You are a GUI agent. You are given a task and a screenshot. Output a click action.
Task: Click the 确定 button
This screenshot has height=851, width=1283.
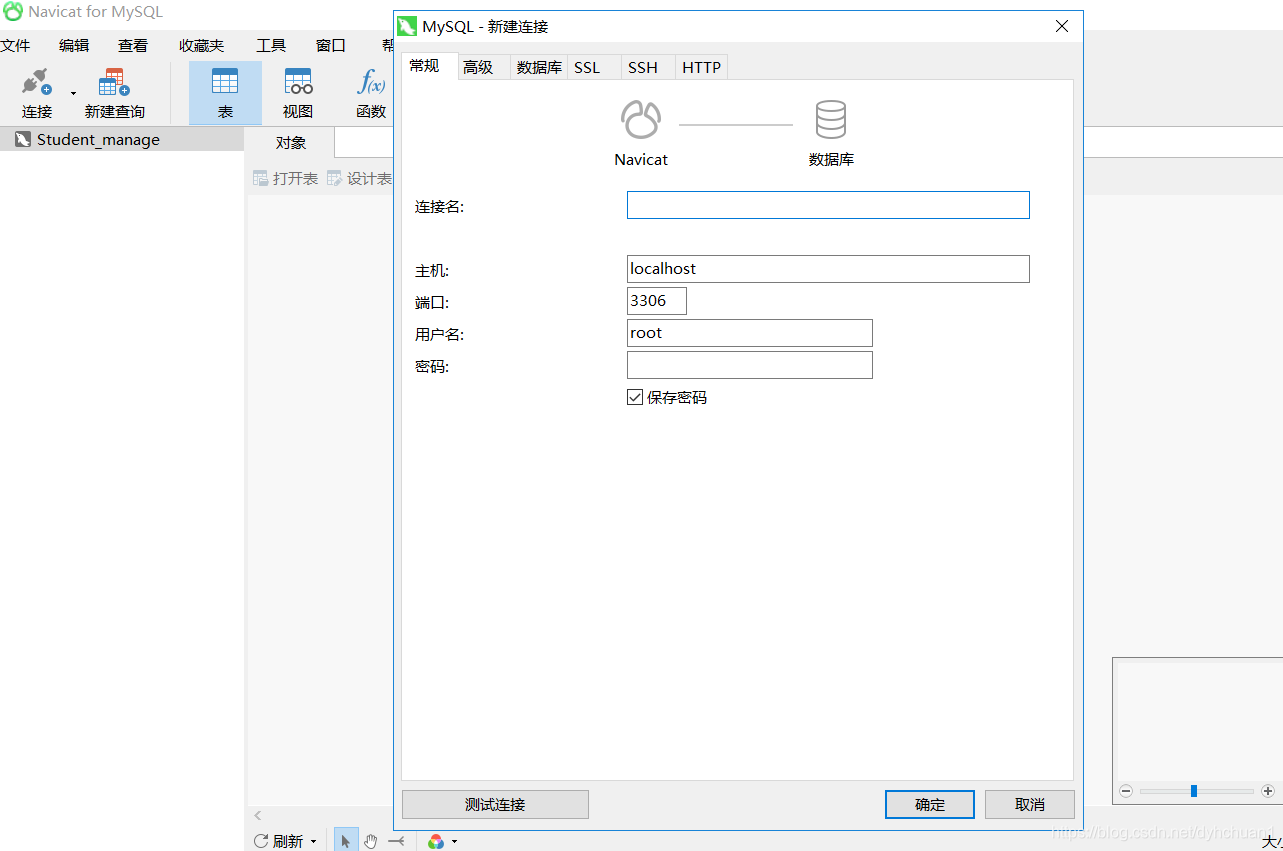pos(930,804)
